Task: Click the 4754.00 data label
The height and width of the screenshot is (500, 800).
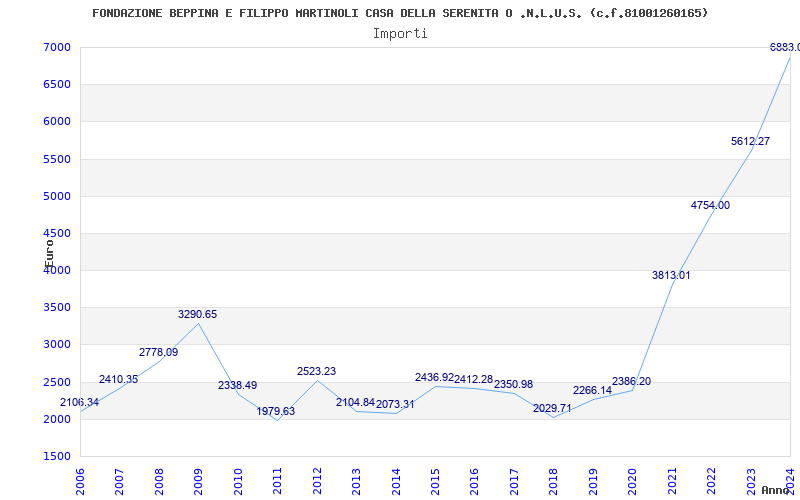Action: coord(710,205)
